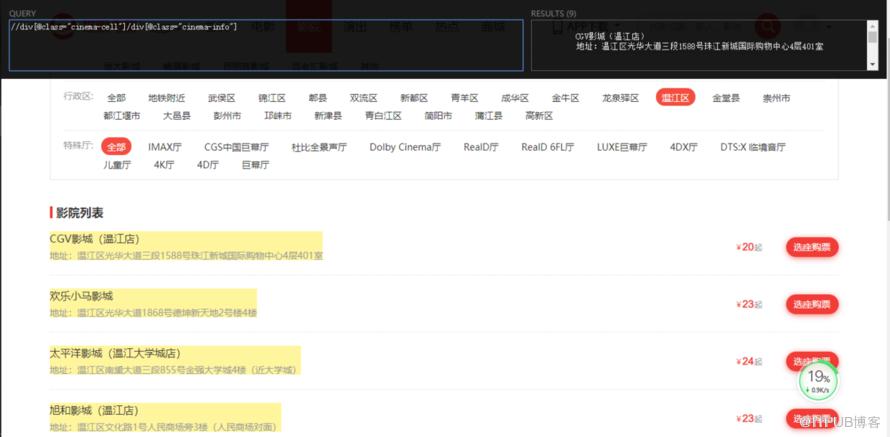Click 选座购票 for 欢乐小马影城
The image size is (890, 437).
click(812, 304)
